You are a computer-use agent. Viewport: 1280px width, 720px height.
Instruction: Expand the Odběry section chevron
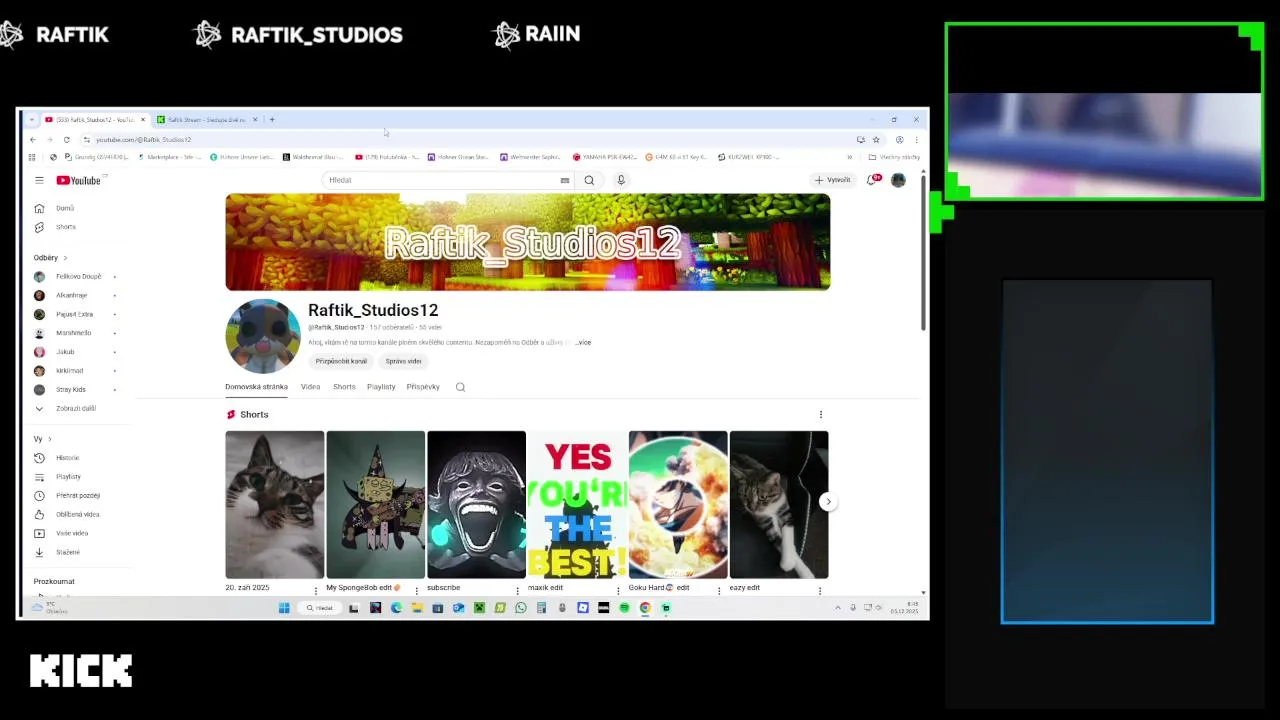coord(66,258)
